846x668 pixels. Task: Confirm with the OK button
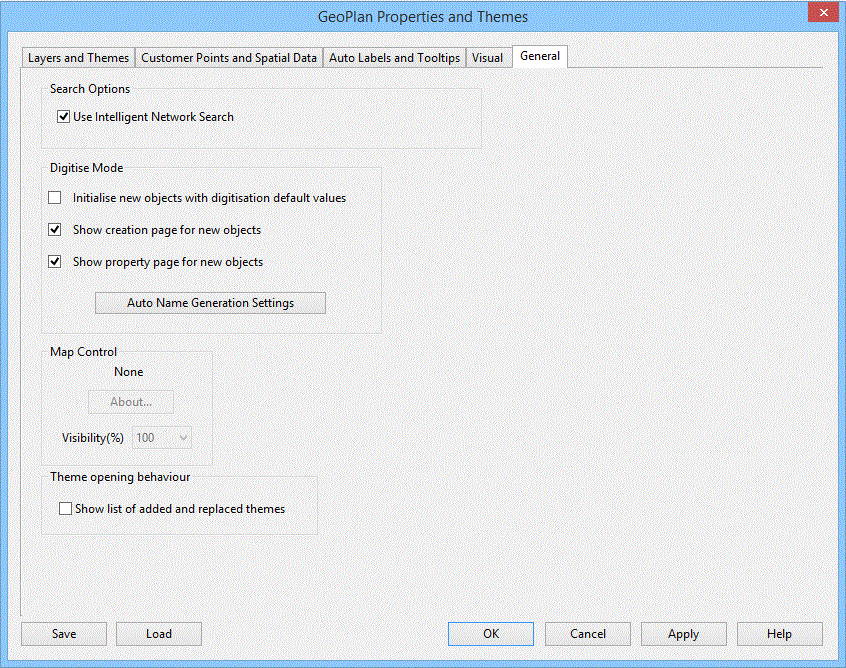click(x=491, y=634)
